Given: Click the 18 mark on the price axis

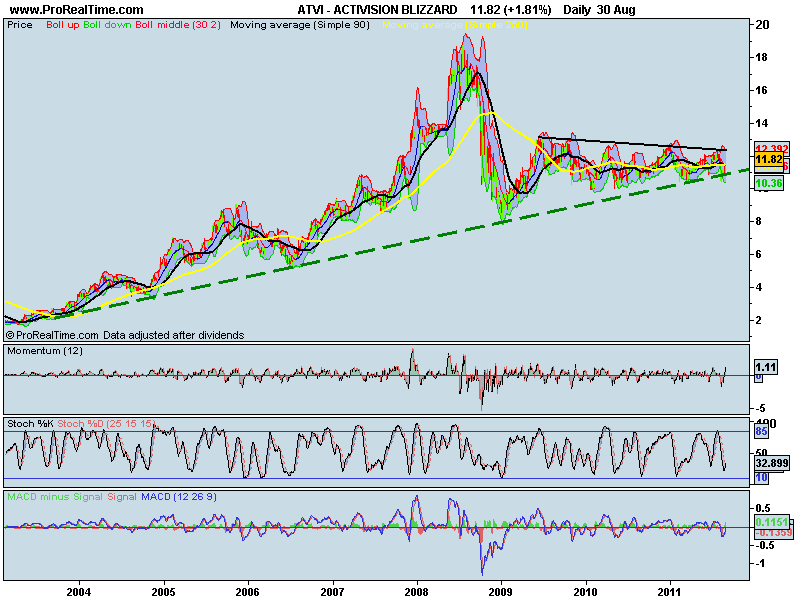Looking at the screenshot, I should pyautogui.click(x=761, y=57).
